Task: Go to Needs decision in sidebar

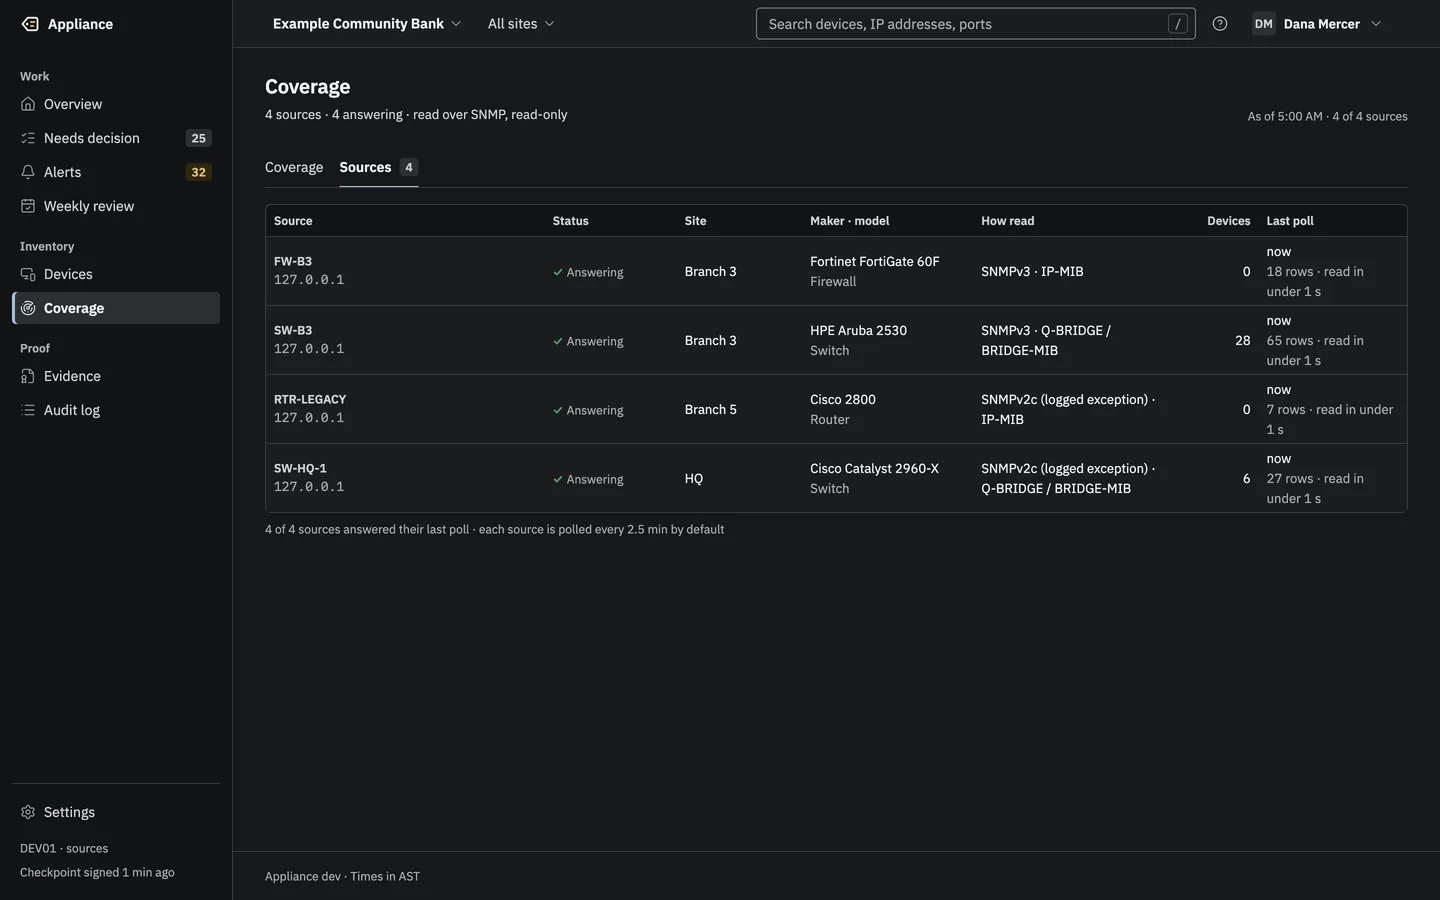Action: tap(116, 138)
